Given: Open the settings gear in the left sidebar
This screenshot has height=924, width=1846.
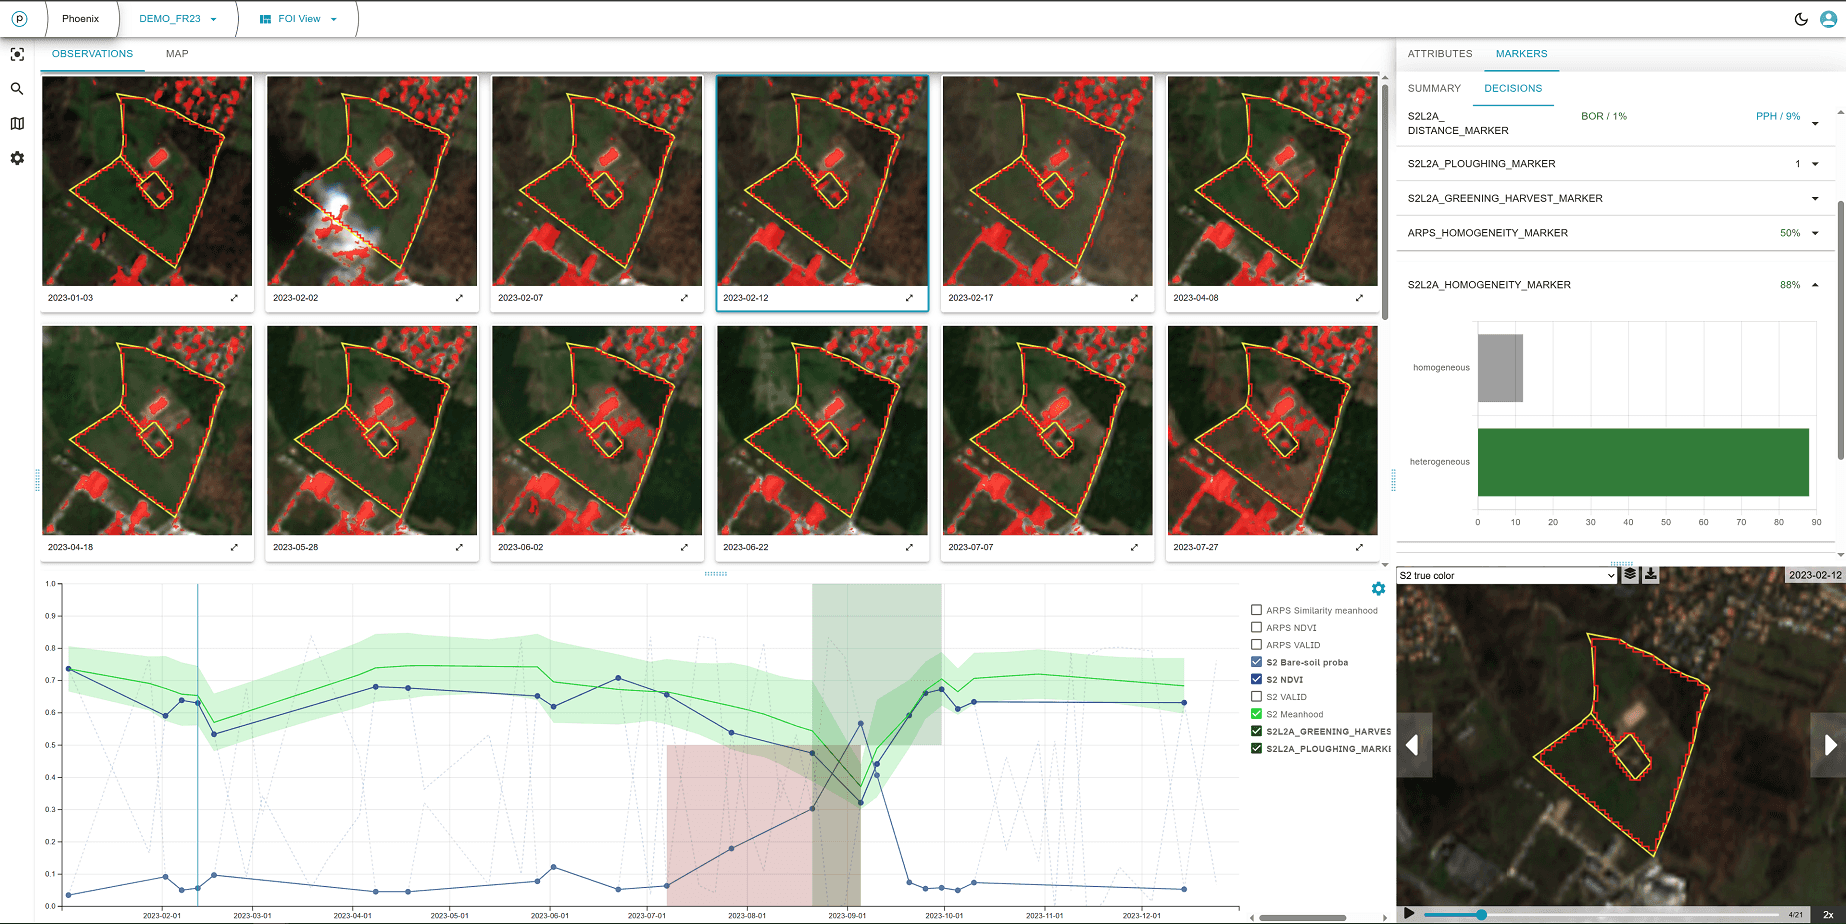Looking at the screenshot, I should pos(17,158).
